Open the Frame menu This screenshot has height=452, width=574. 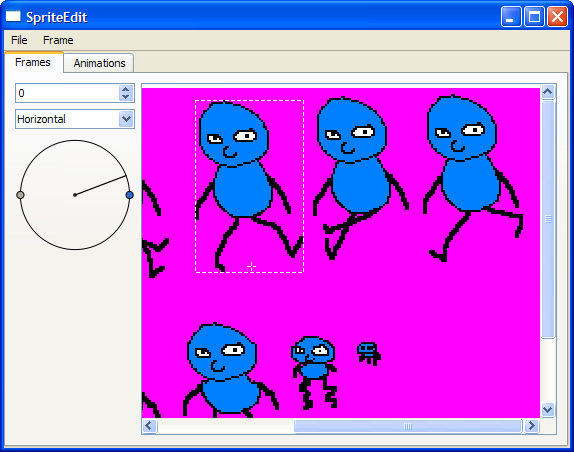click(58, 40)
